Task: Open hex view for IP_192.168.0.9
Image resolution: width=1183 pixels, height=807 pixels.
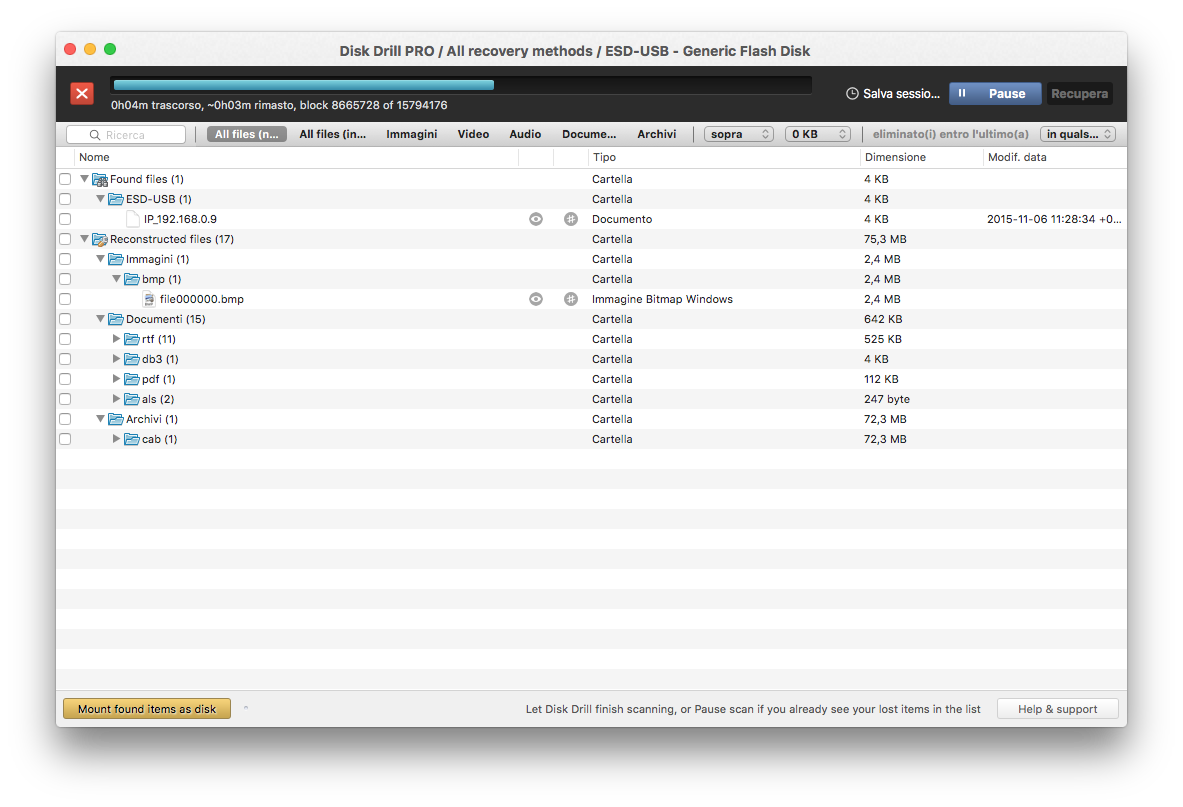Action: point(571,219)
